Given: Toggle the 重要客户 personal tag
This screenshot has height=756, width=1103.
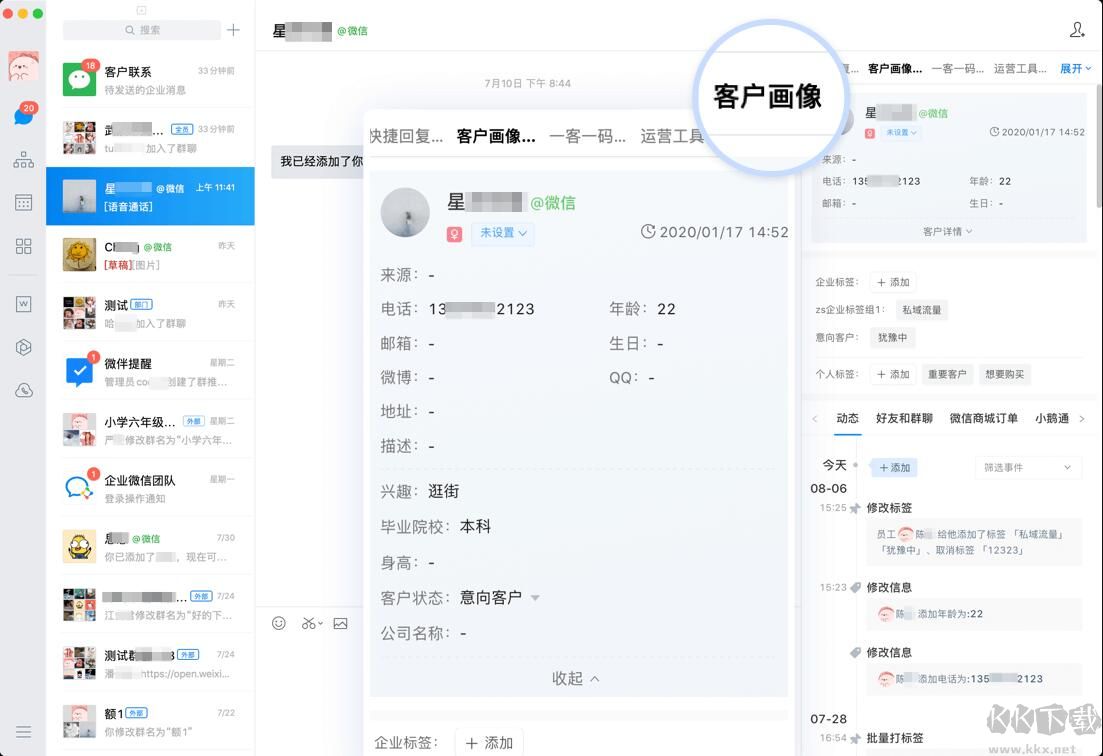Looking at the screenshot, I should pyautogui.click(x=946, y=373).
